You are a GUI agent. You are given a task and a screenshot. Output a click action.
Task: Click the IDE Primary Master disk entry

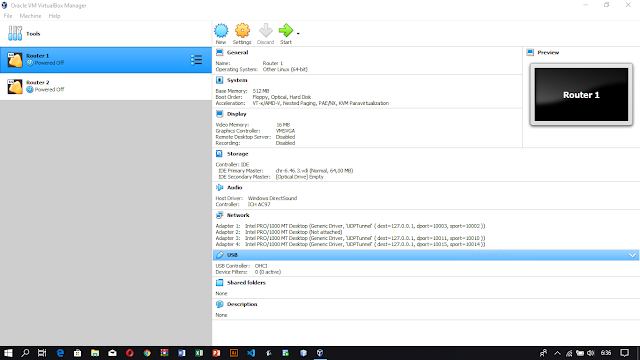286,171
